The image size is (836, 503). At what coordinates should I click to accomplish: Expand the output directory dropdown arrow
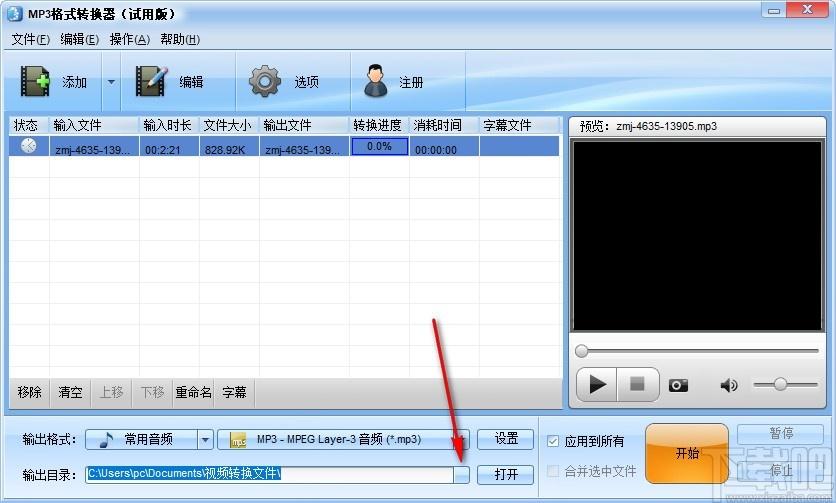[462, 474]
